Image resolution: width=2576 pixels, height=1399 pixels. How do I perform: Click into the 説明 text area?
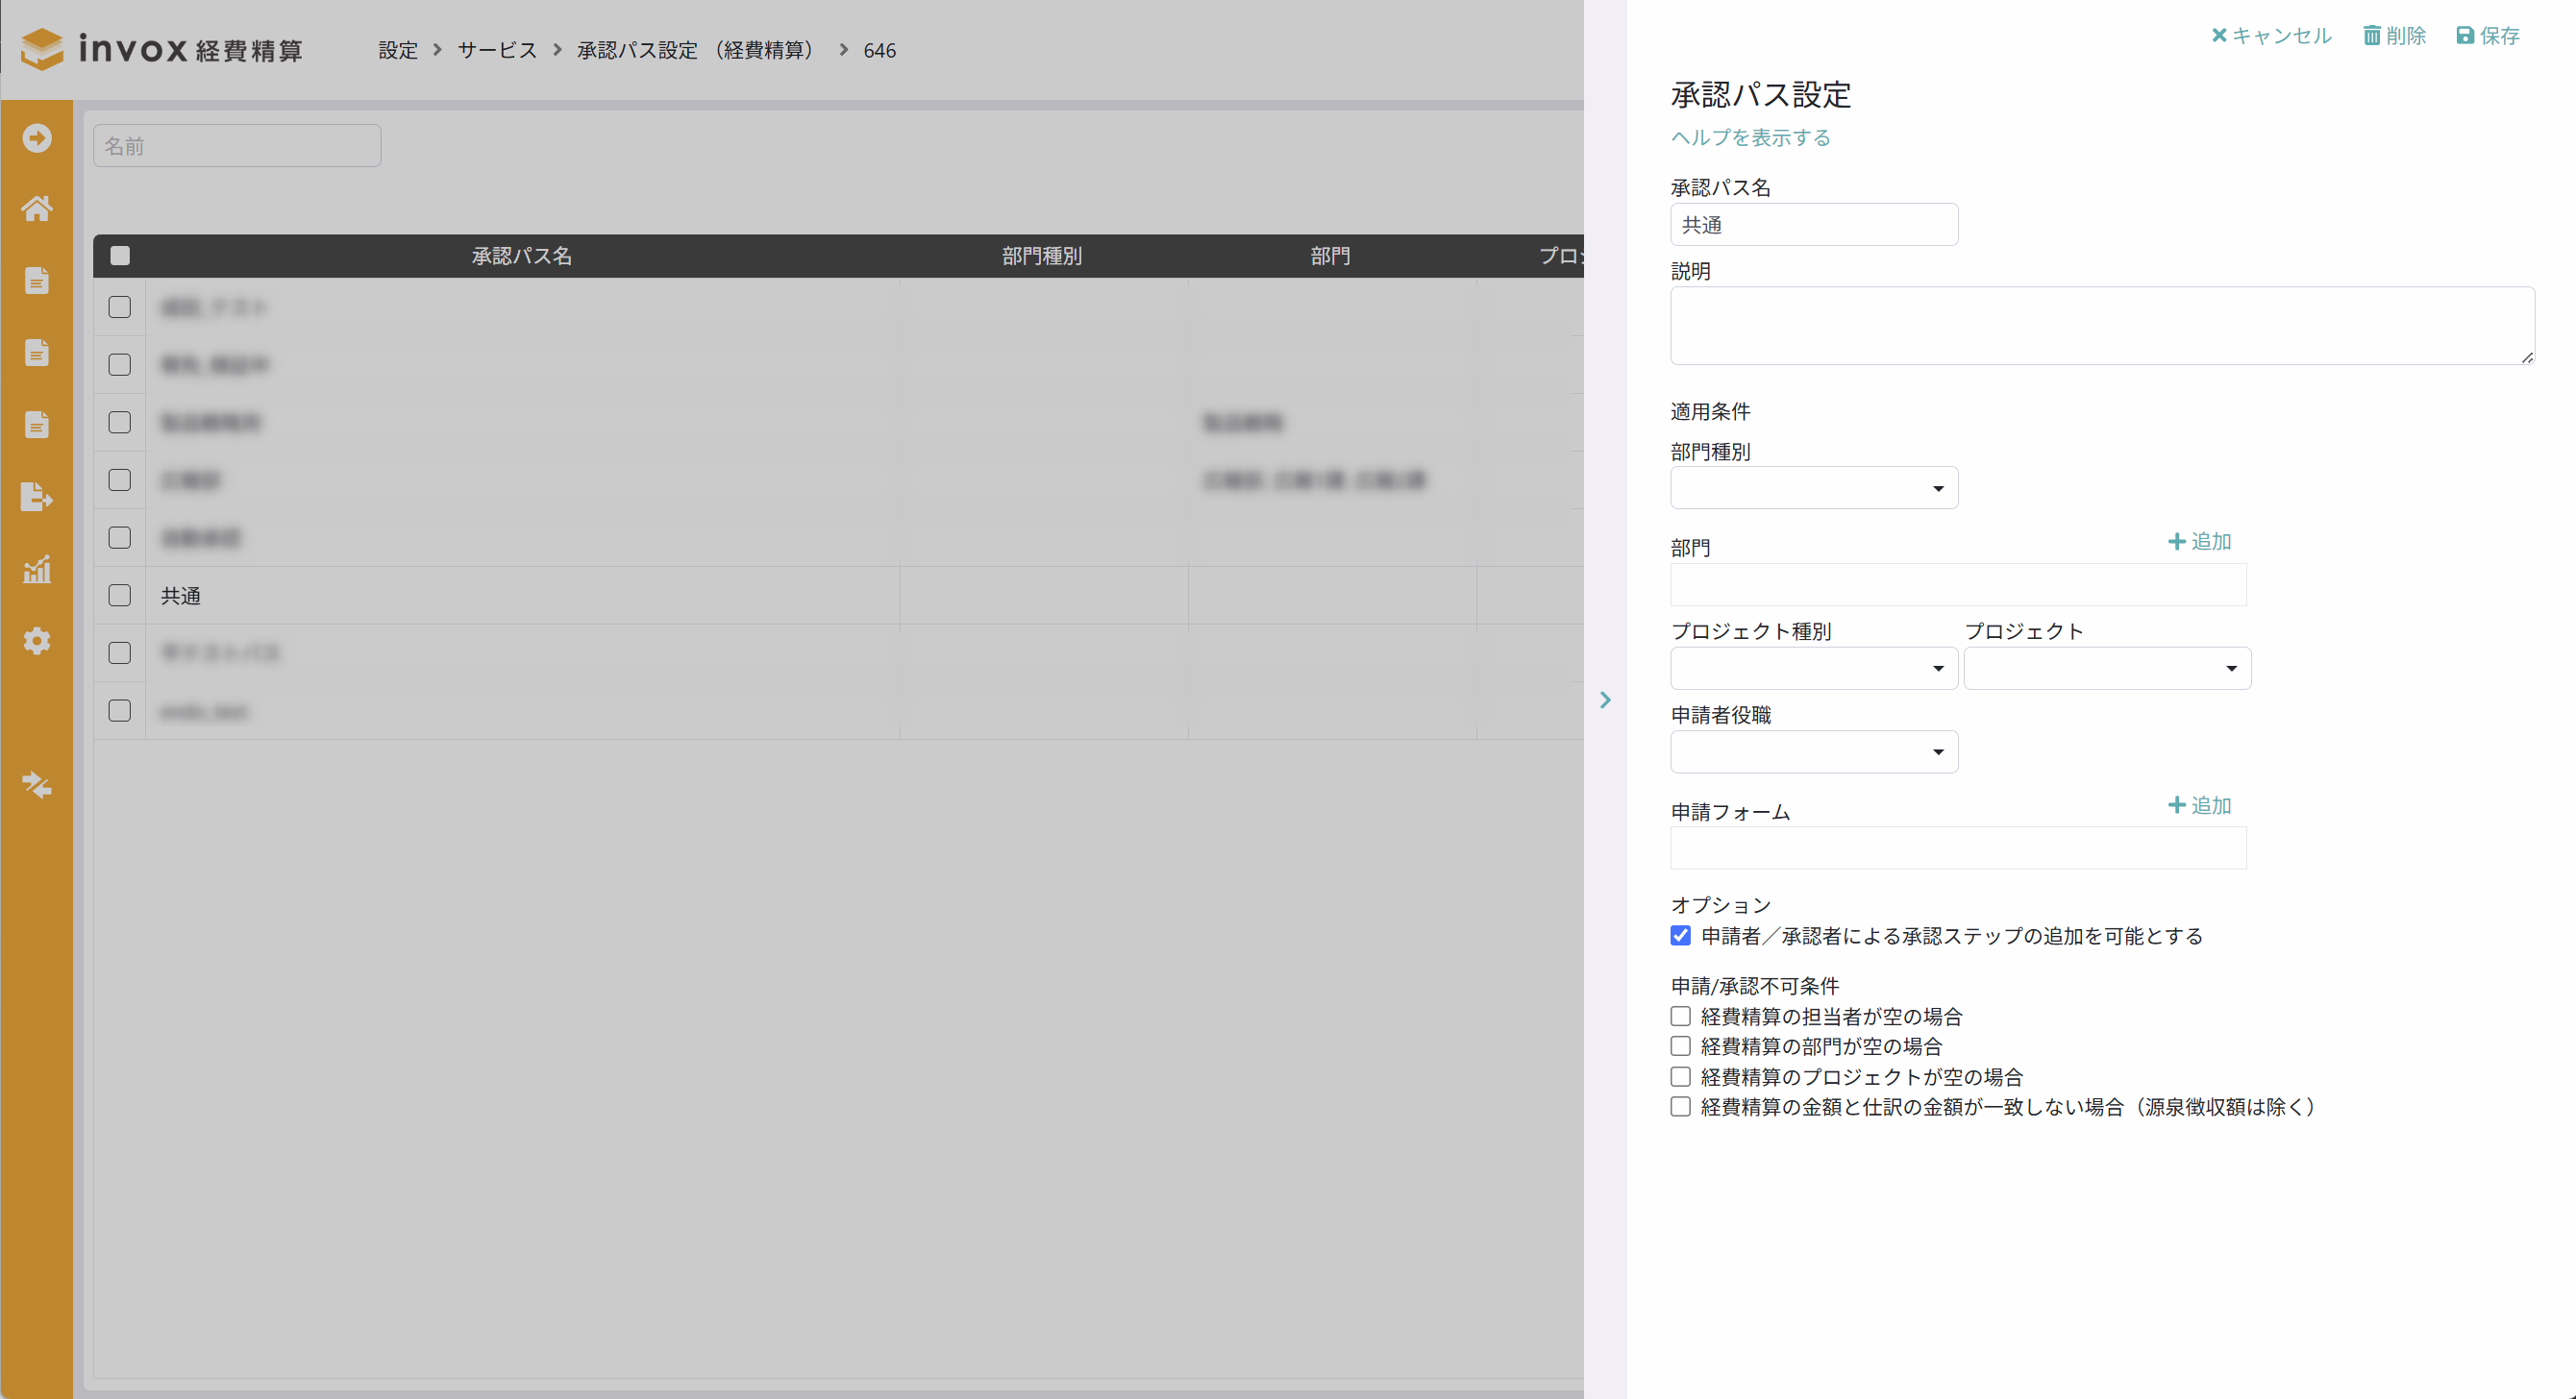(2102, 326)
